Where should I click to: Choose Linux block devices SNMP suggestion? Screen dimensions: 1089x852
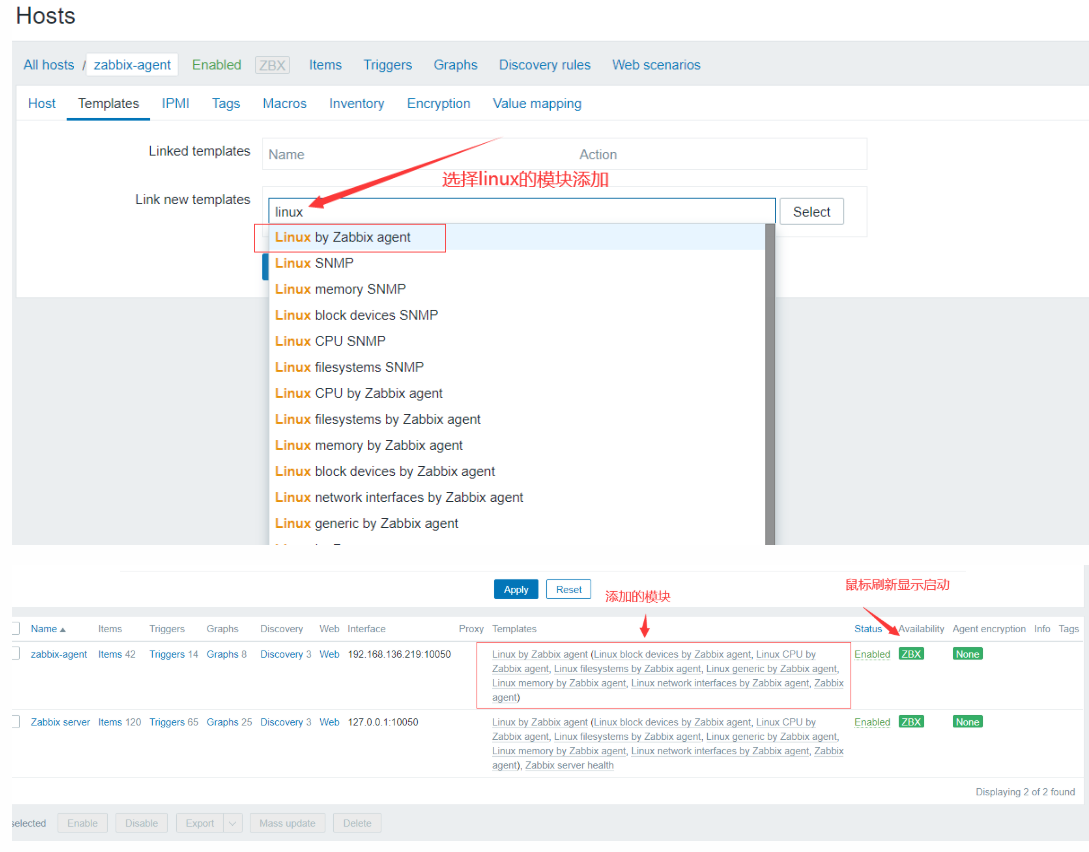tap(517, 315)
